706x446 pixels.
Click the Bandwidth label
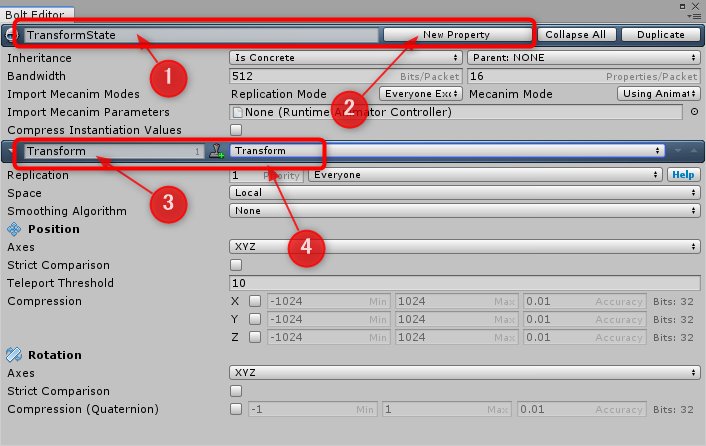(x=36, y=76)
